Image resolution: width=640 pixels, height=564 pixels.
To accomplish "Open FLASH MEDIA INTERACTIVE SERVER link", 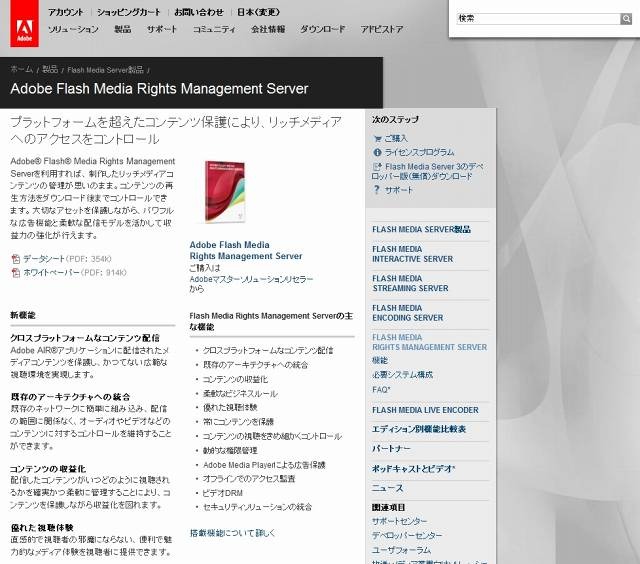I will click(412, 254).
